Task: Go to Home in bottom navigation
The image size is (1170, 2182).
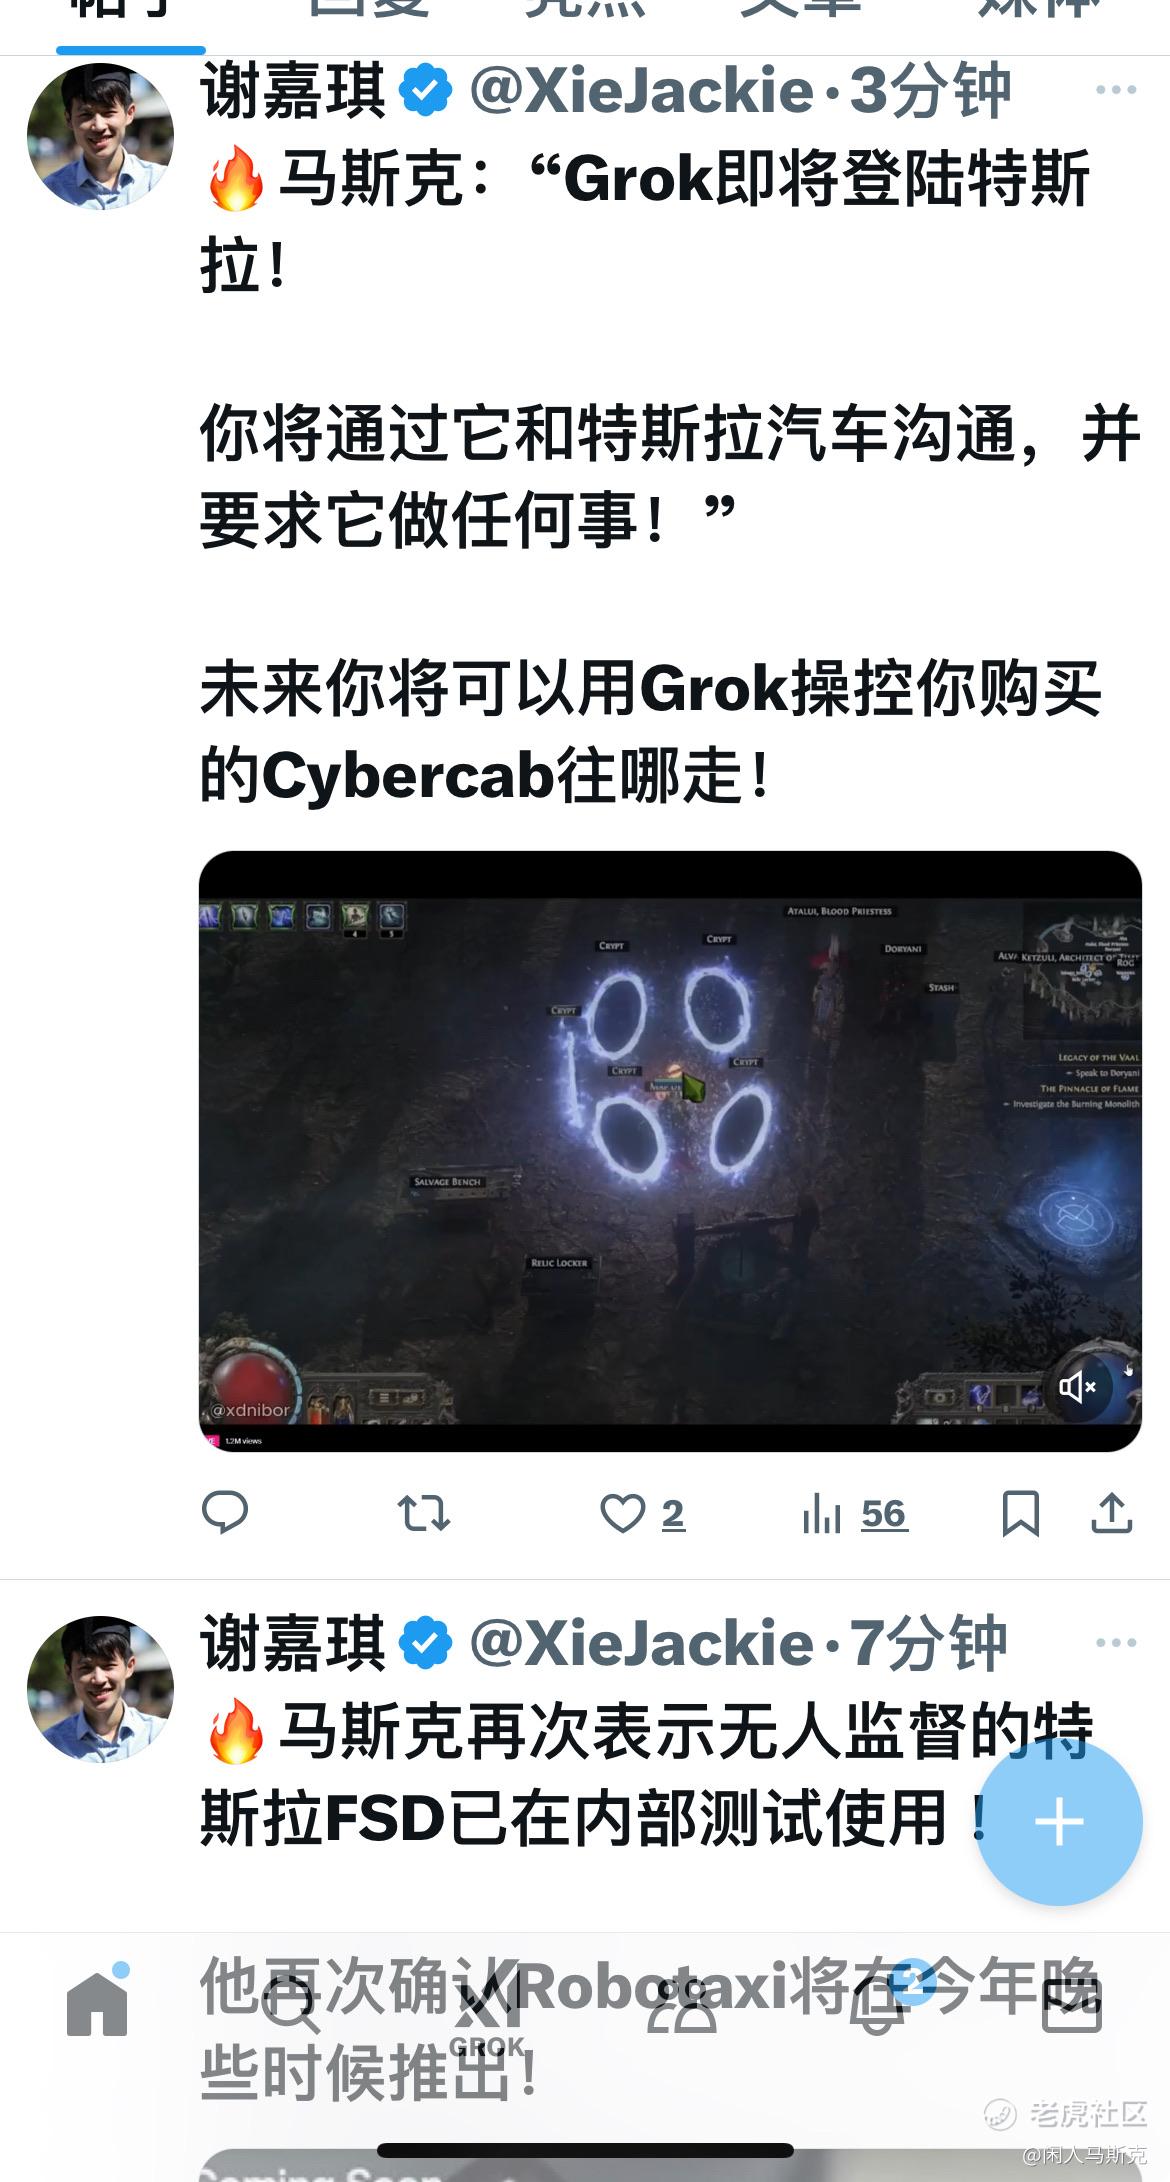Action: pos(98,2001)
